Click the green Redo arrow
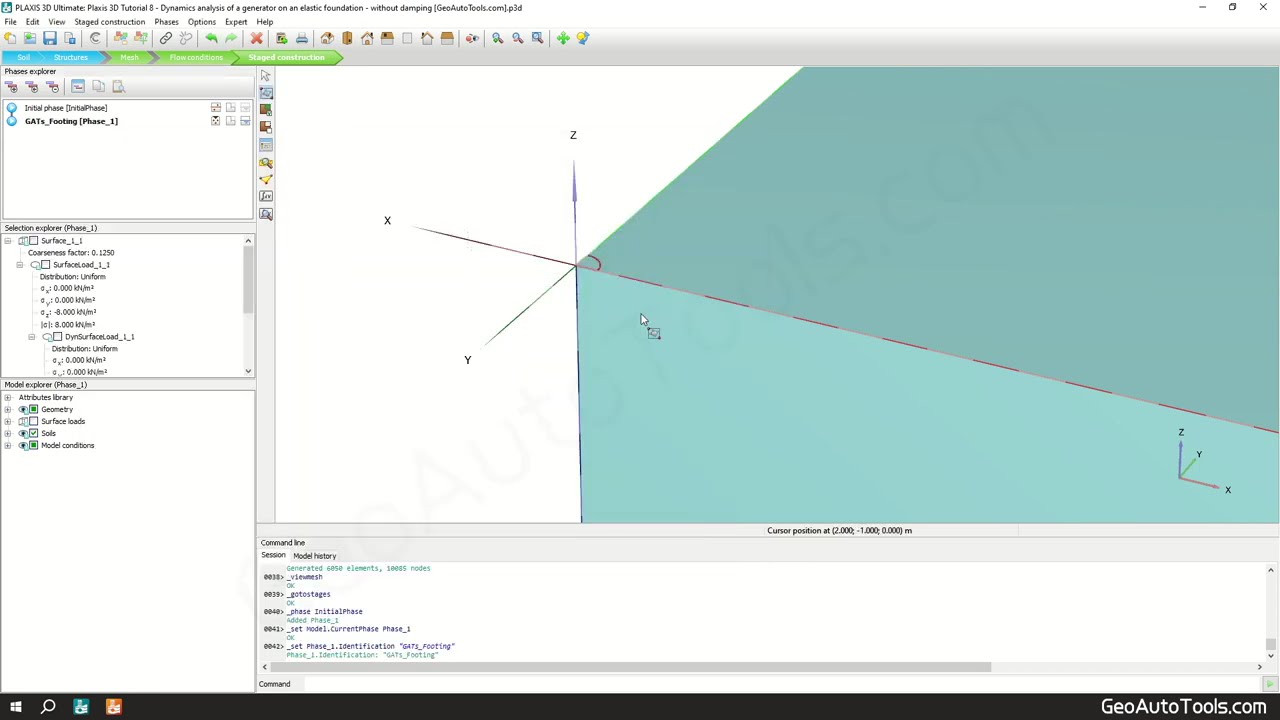 click(231, 38)
